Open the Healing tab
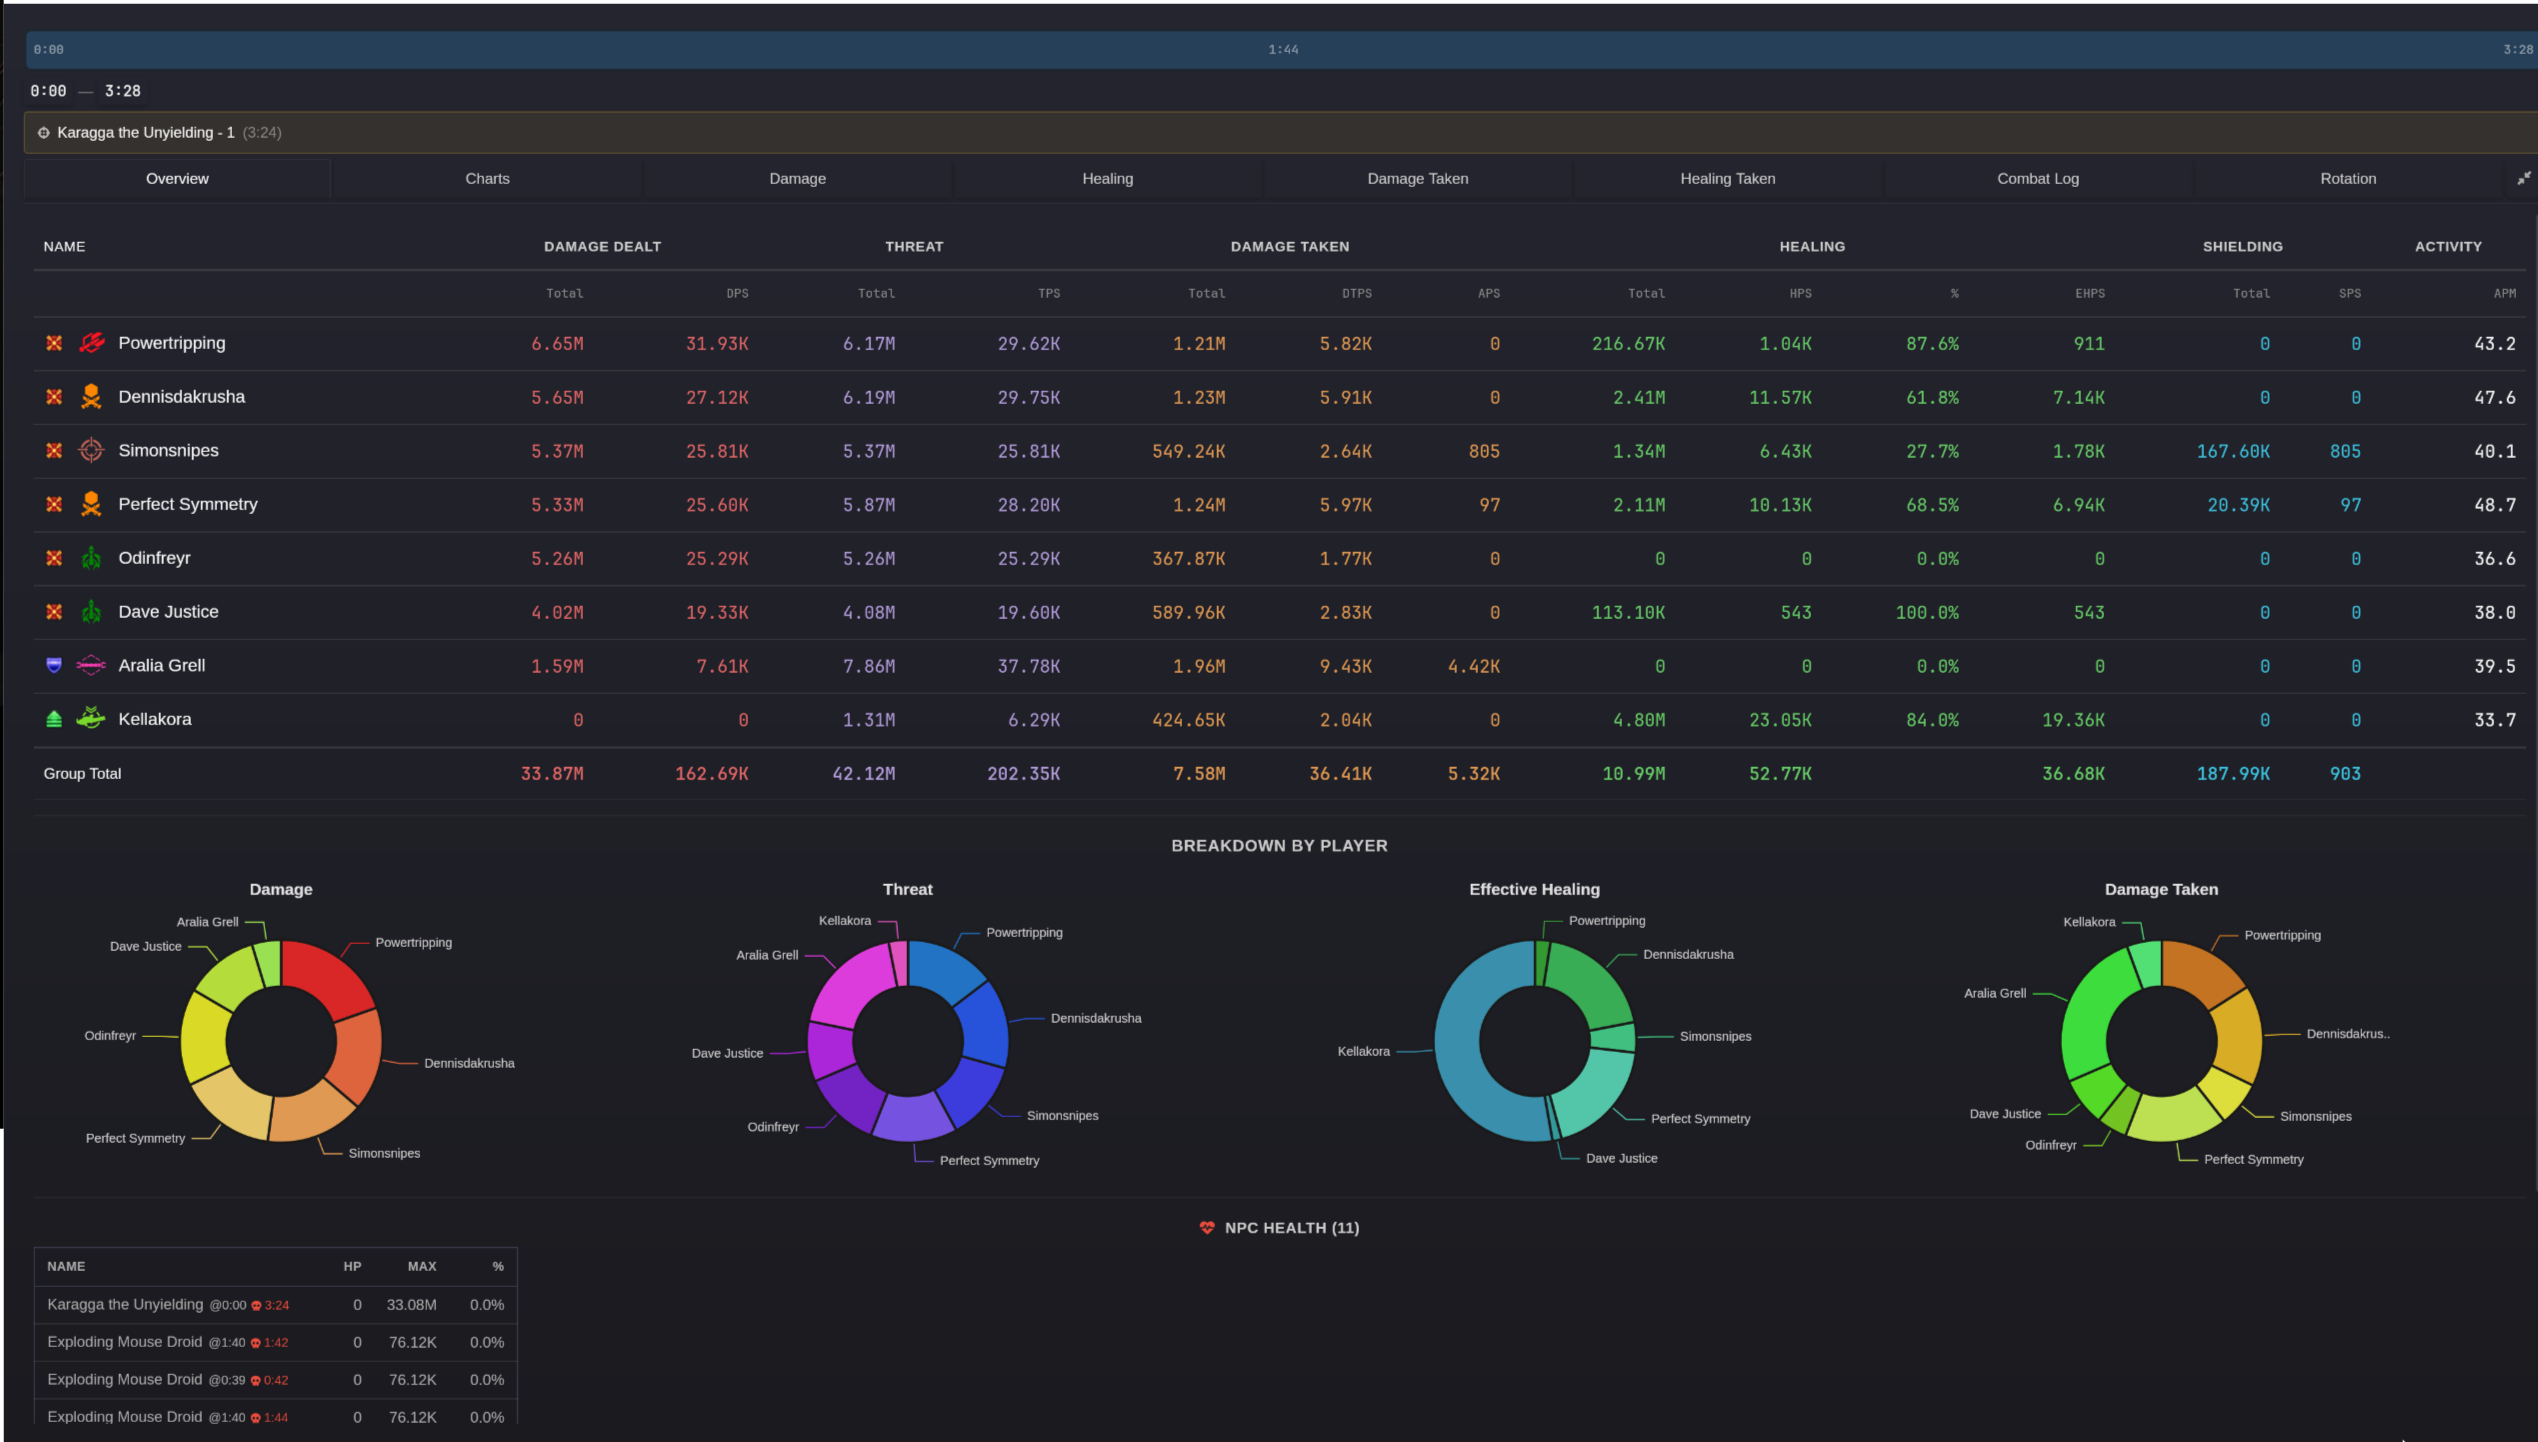This screenshot has width=2538, height=1442. [1107, 179]
